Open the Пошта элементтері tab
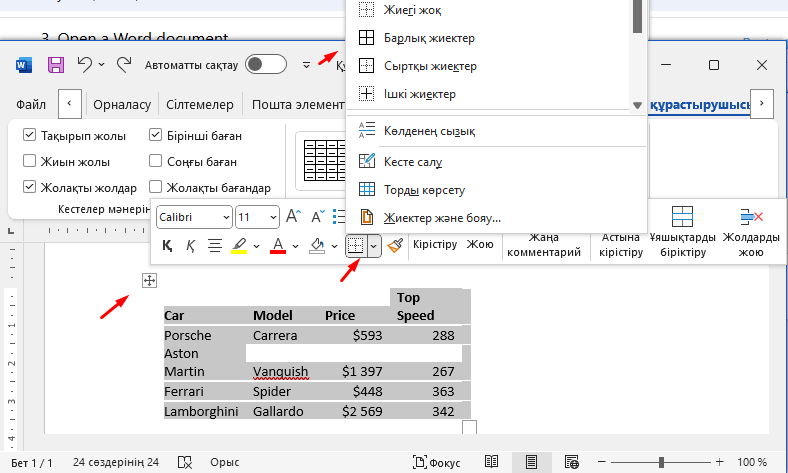 pyautogui.click(x=298, y=105)
